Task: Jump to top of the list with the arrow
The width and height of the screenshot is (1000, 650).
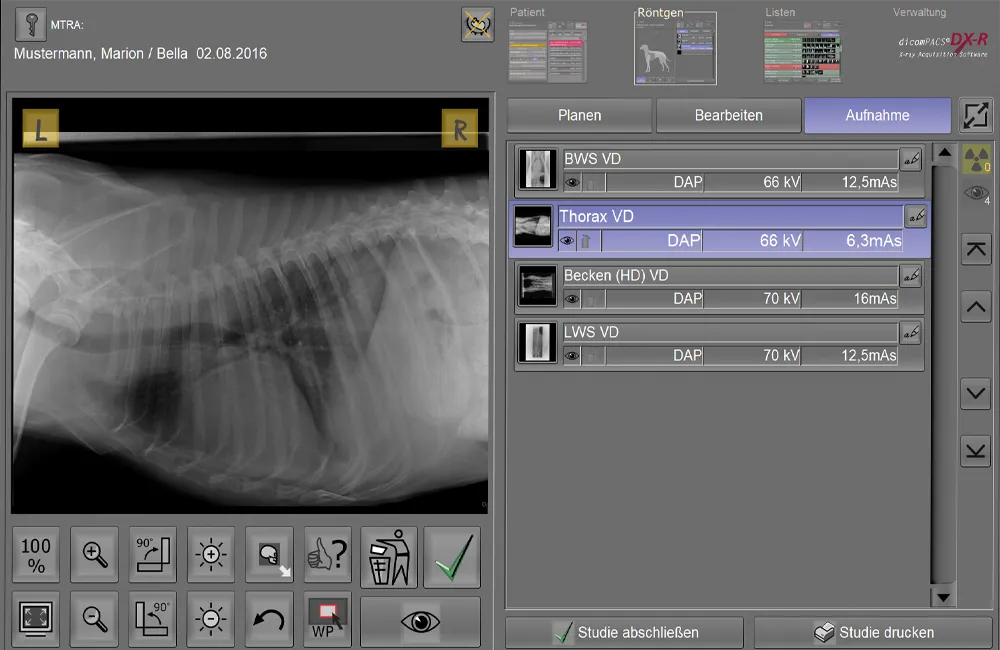Action: (975, 250)
